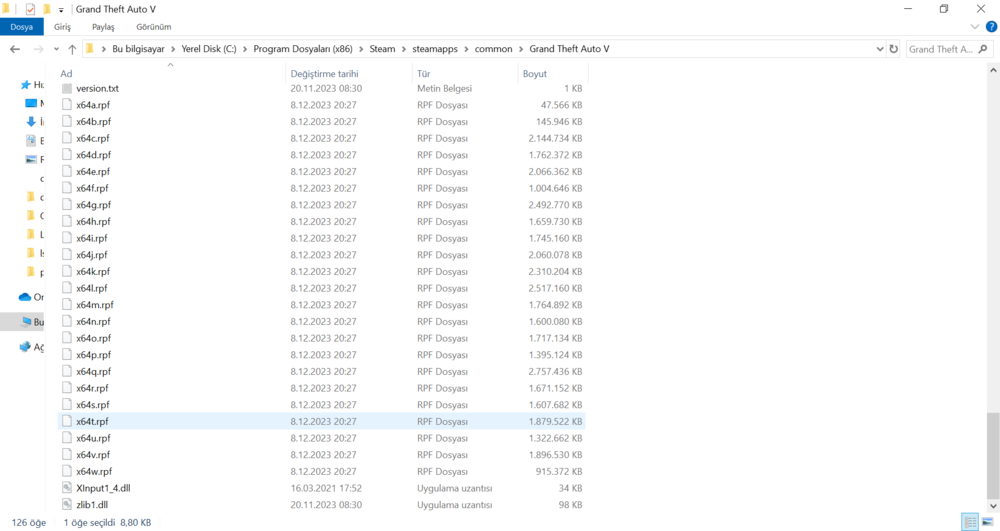Click the date 16.03.2021 17:52

tap(326, 488)
